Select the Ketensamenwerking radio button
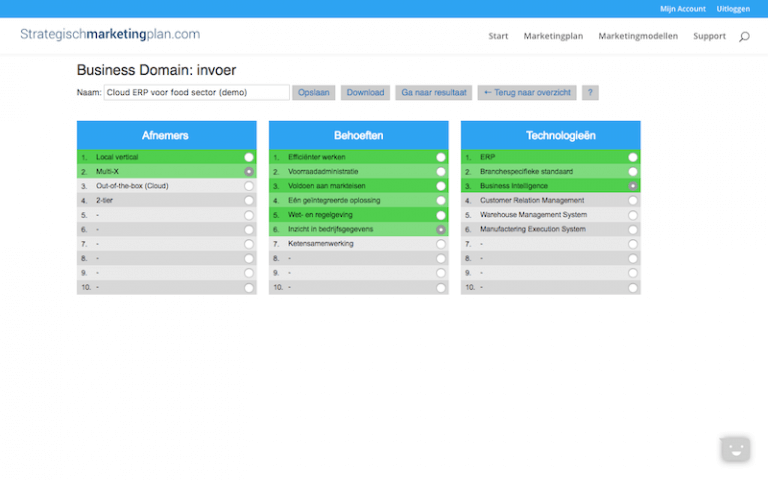The width and height of the screenshot is (768, 480). (441, 244)
